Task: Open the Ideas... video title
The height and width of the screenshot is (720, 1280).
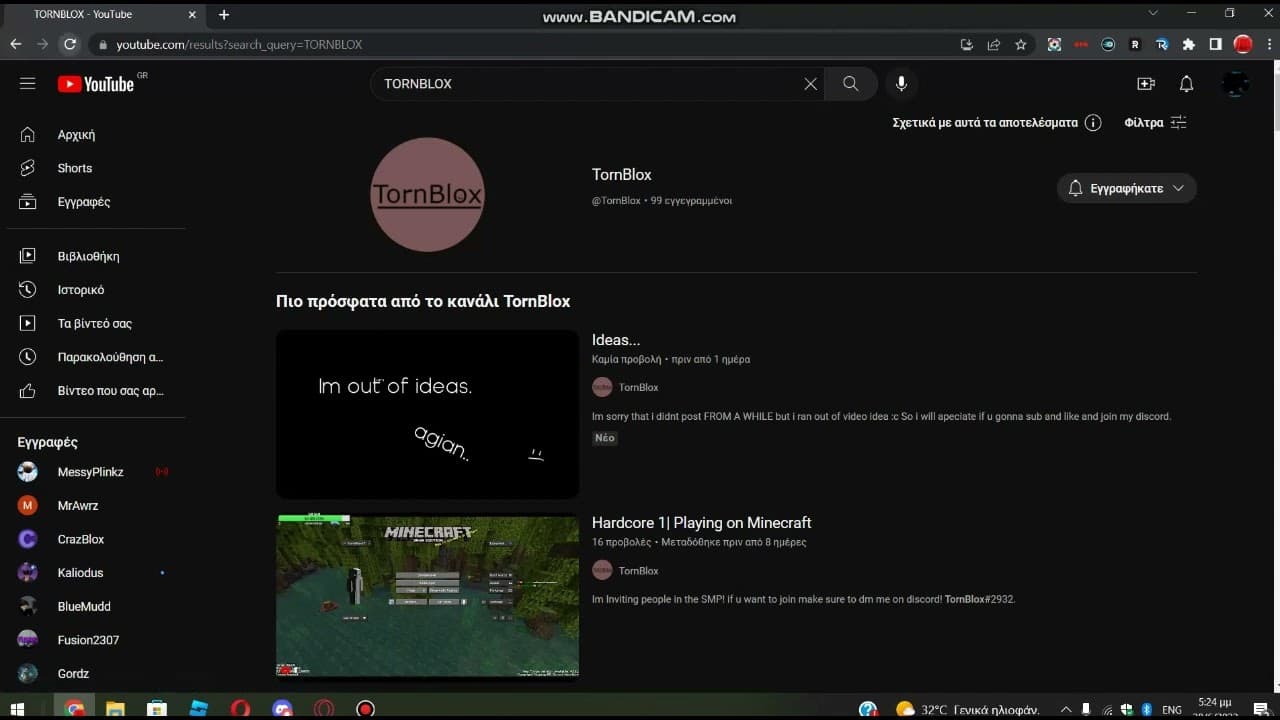Action: pyautogui.click(x=616, y=340)
